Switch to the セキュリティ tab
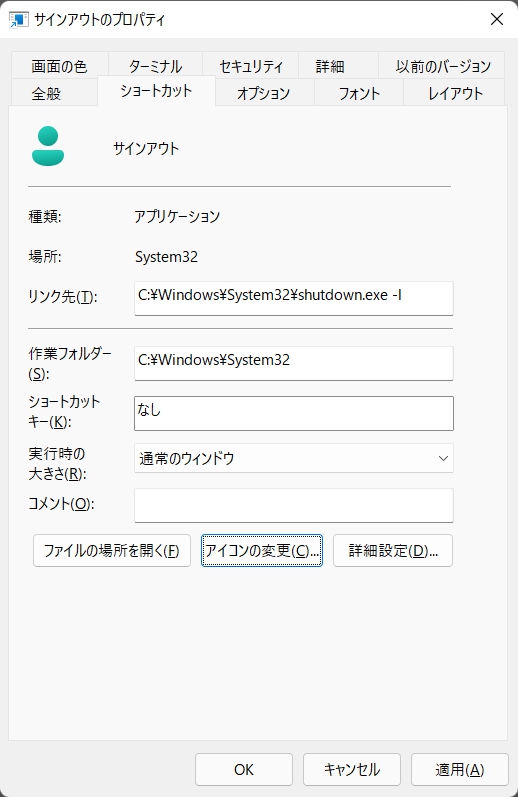The image size is (518, 797). pos(251,66)
